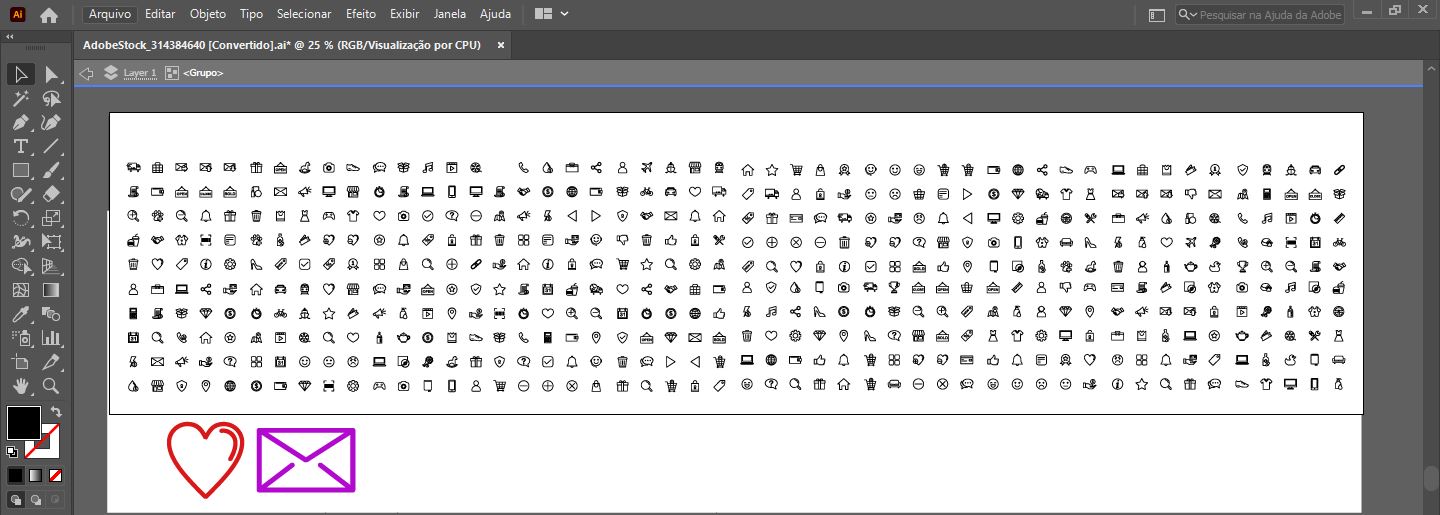The width and height of the screenshot is (1440, 515).
Task: Select the Hand tool
Action: tap(20, 386)
